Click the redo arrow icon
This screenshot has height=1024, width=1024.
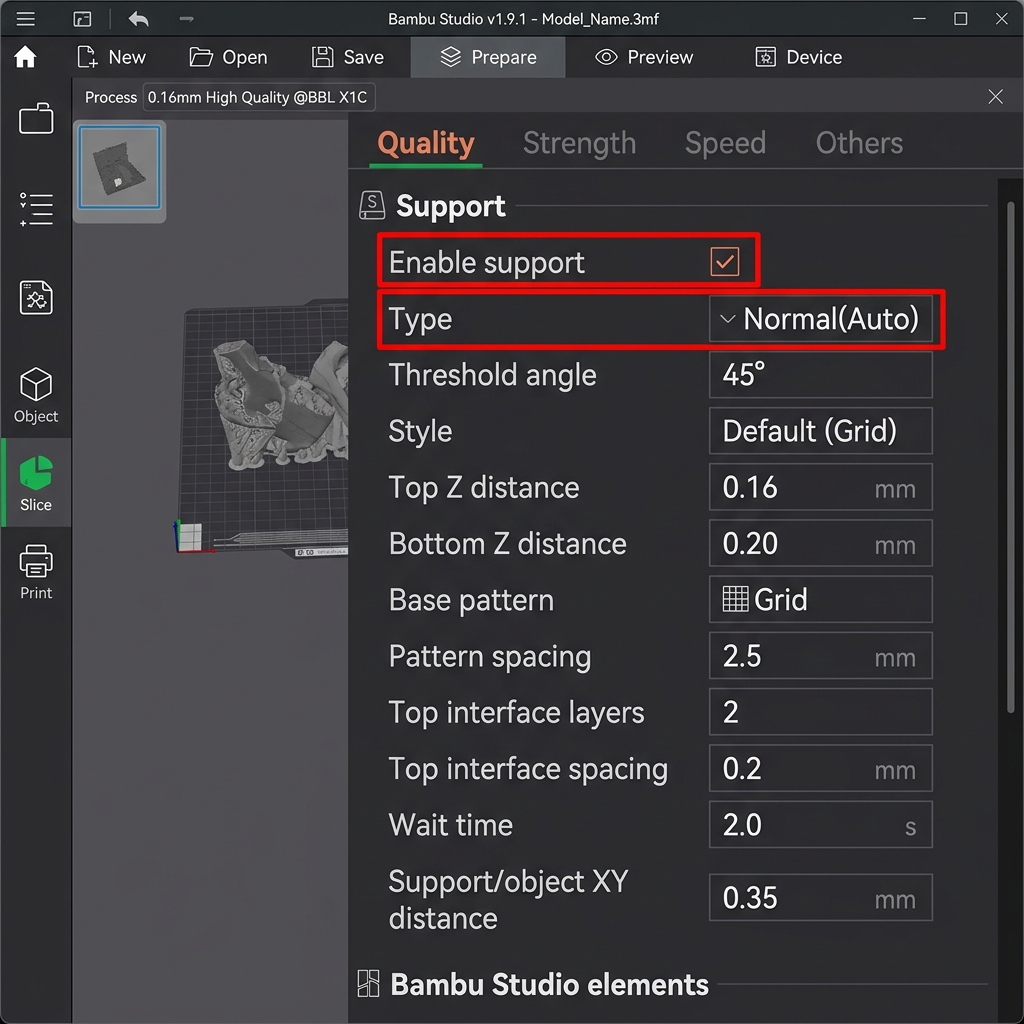187,19
